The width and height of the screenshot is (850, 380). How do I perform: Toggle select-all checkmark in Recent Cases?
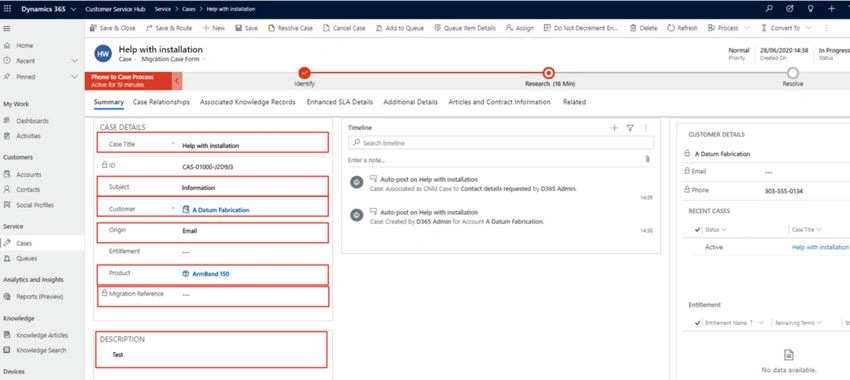click(x=697, y=230)
